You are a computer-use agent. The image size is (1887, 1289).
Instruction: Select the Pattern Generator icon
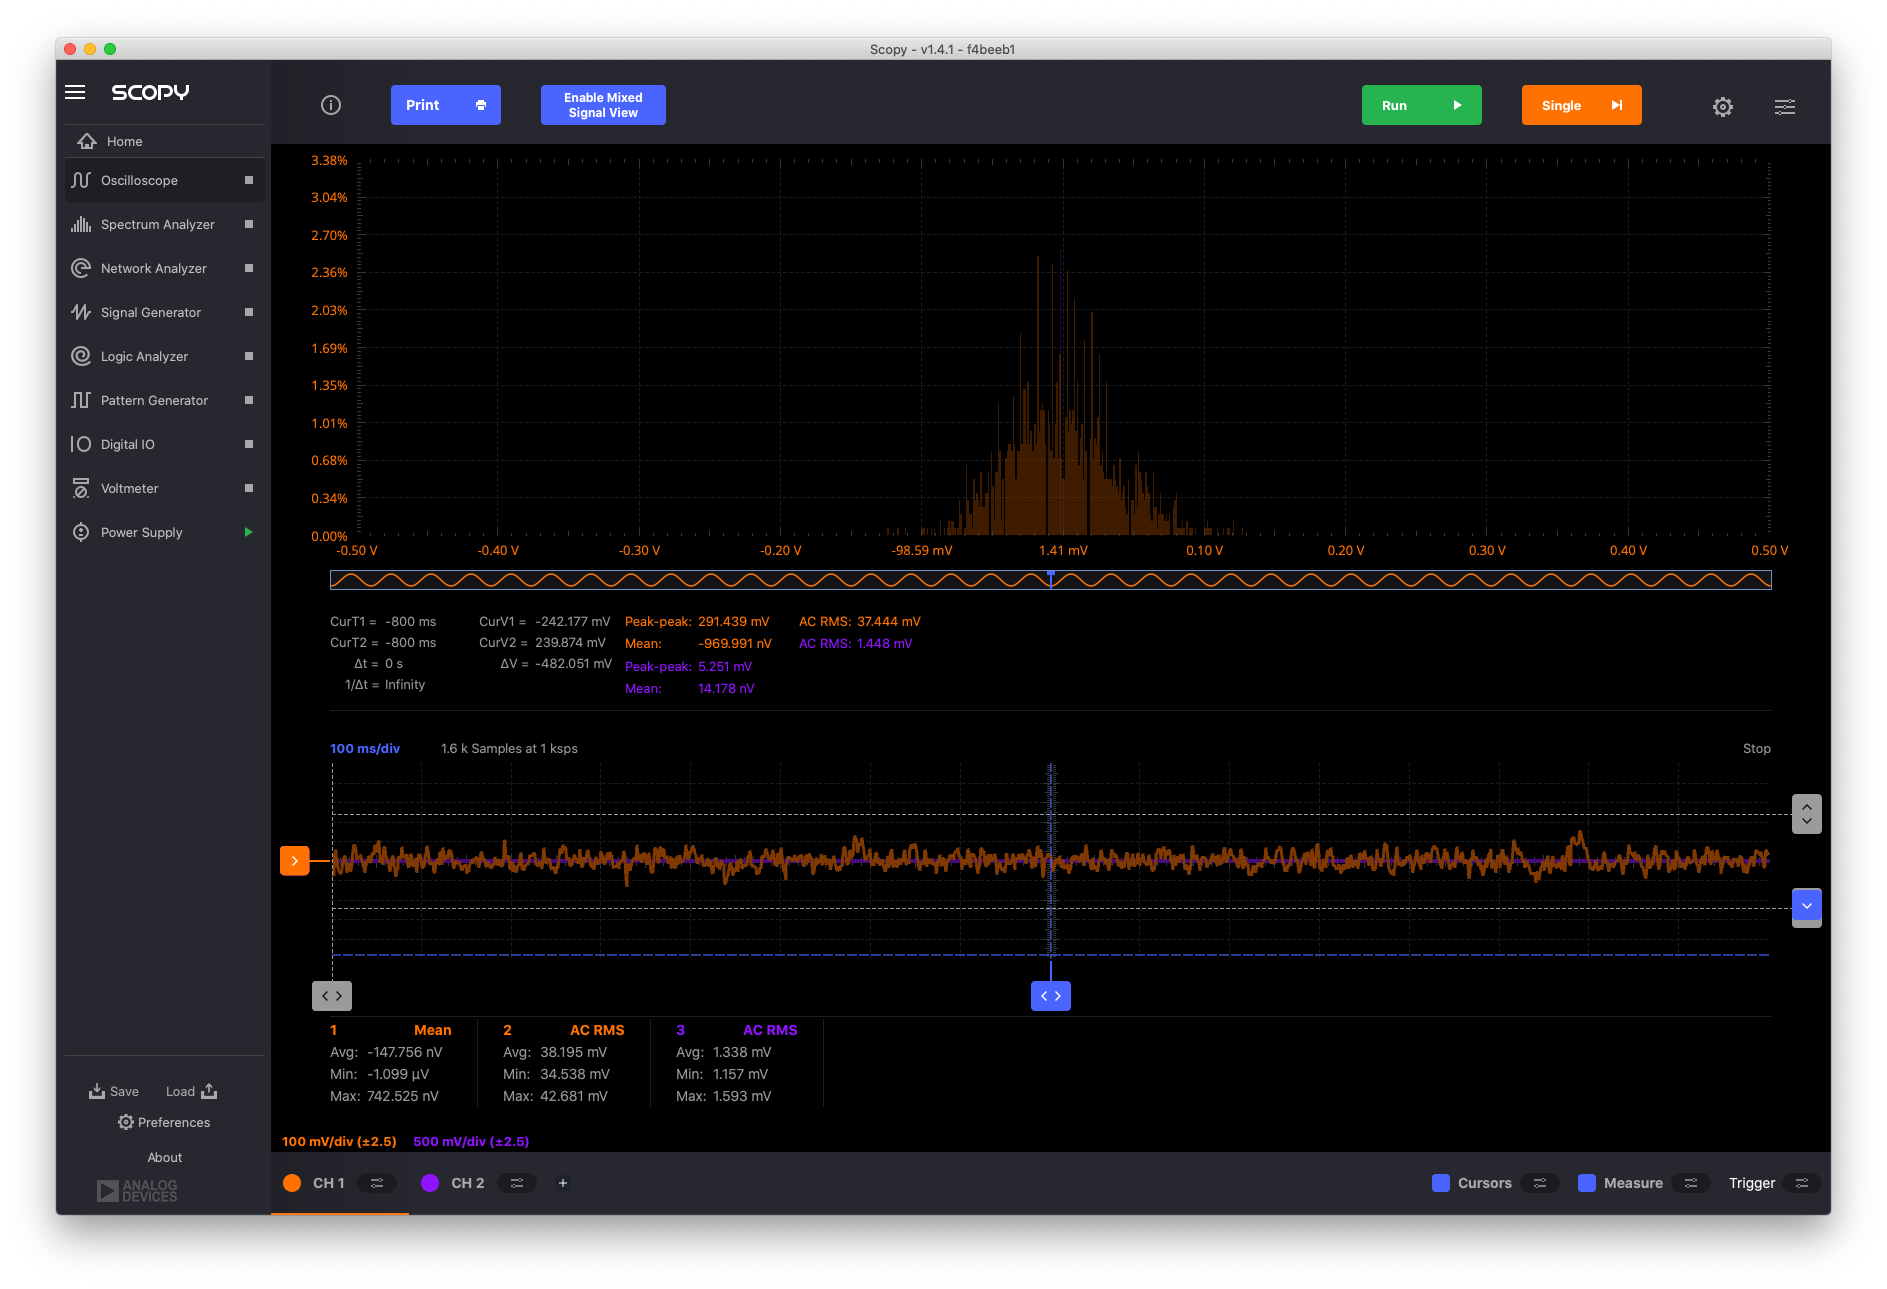[81, 400]
